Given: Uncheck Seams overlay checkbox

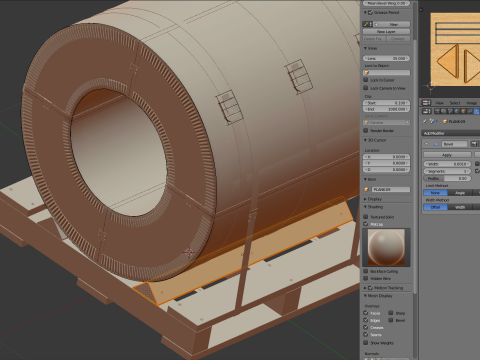Looking at the screenshot, I should coord(366,335).
